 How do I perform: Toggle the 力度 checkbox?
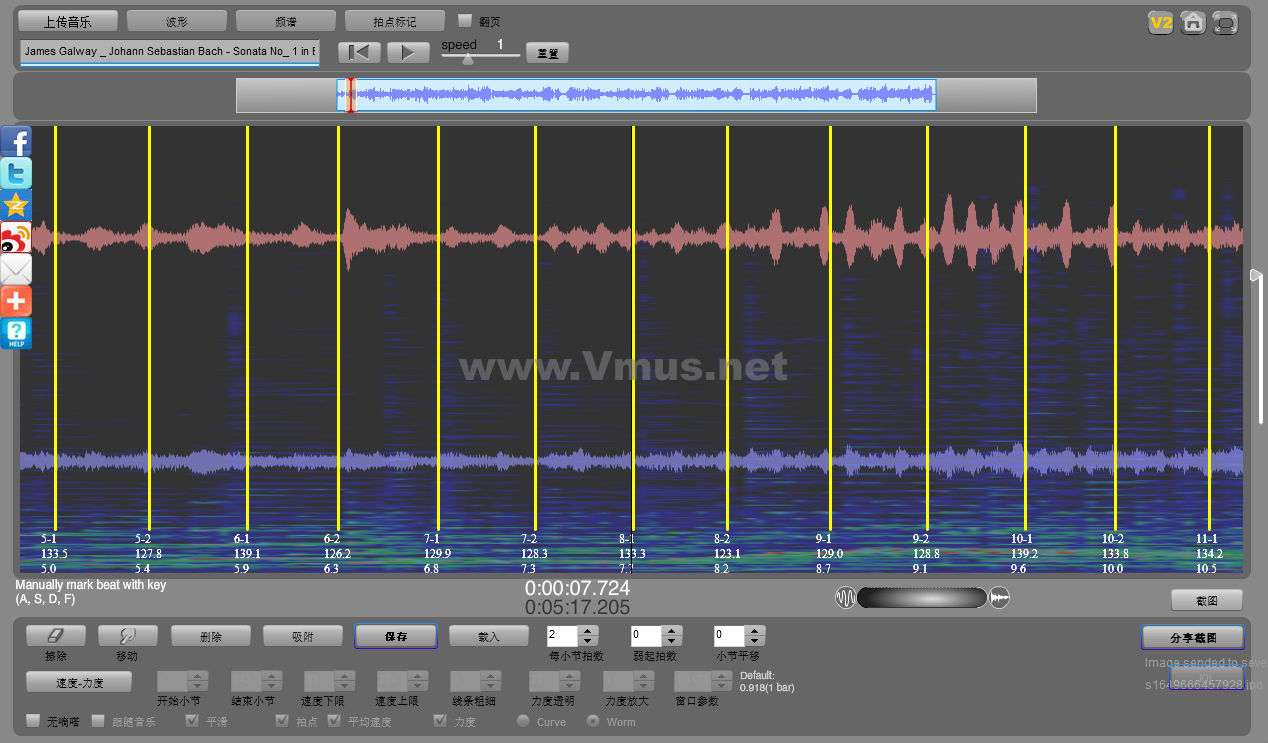[x=440, y=720]
